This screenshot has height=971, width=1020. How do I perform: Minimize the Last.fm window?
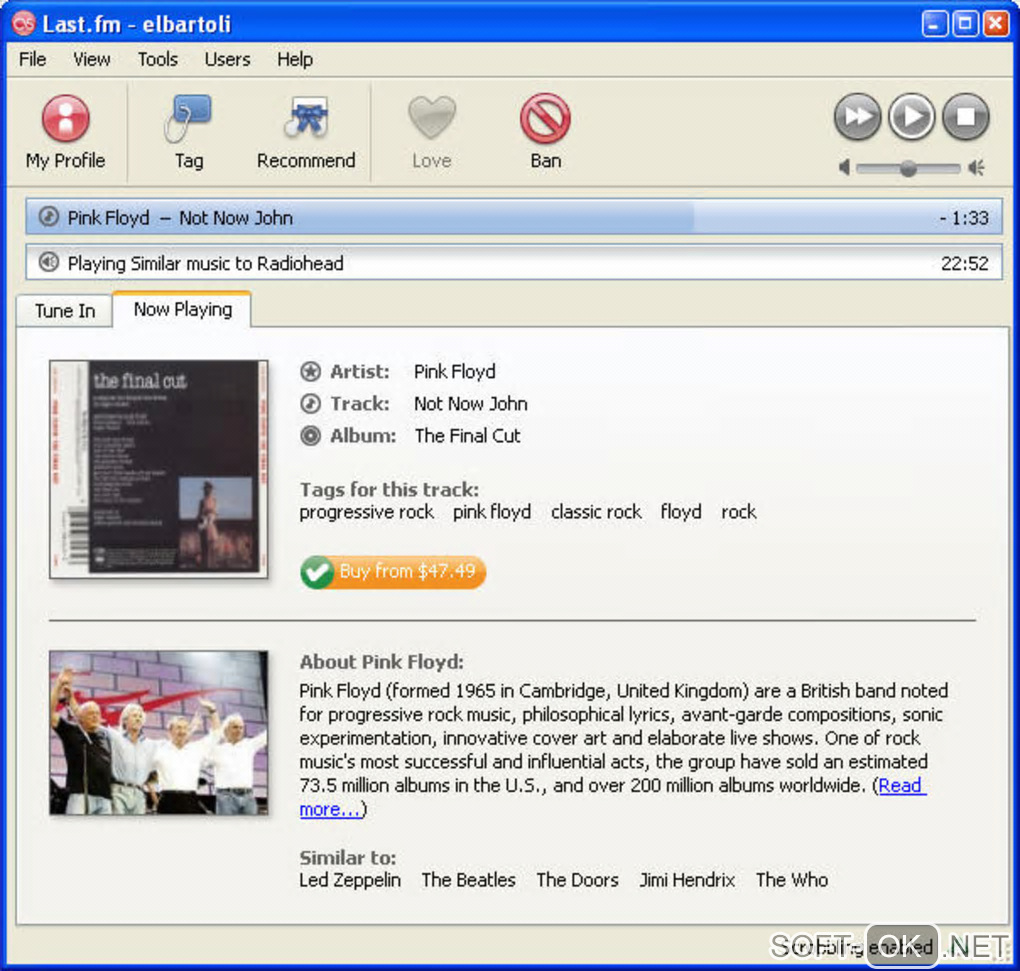(935, 24)
